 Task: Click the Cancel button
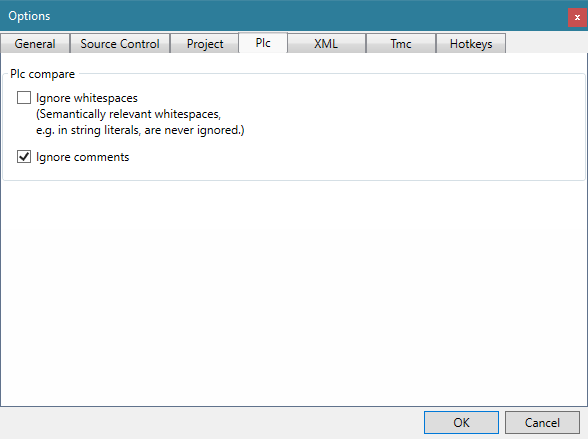(x=542, y=423)
